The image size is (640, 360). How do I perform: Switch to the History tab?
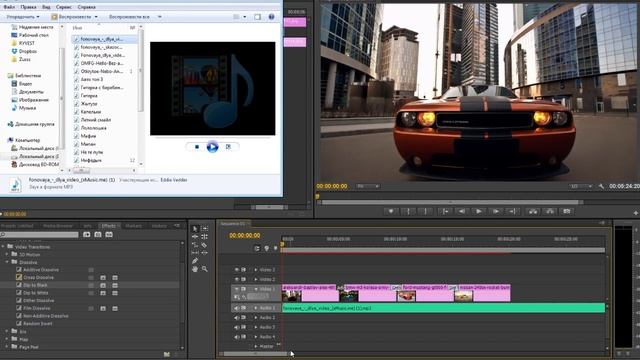pyautogui.click(x=159, y=226)
